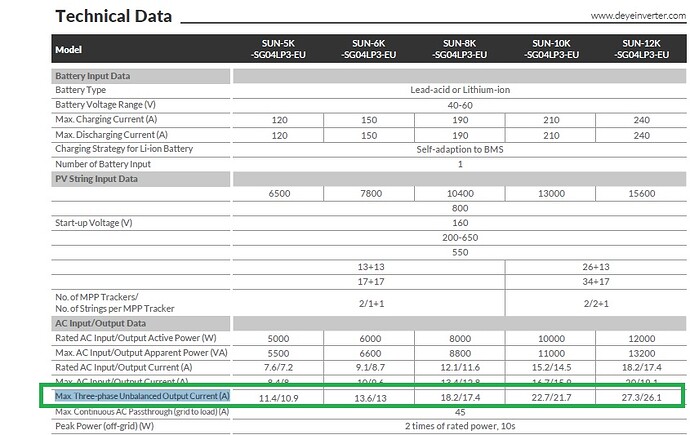Image resolution: width=690 pixels, height=435 pixels.
Task: Select the 2/2+1 MPP tracker value
Action: coord(596,303)
